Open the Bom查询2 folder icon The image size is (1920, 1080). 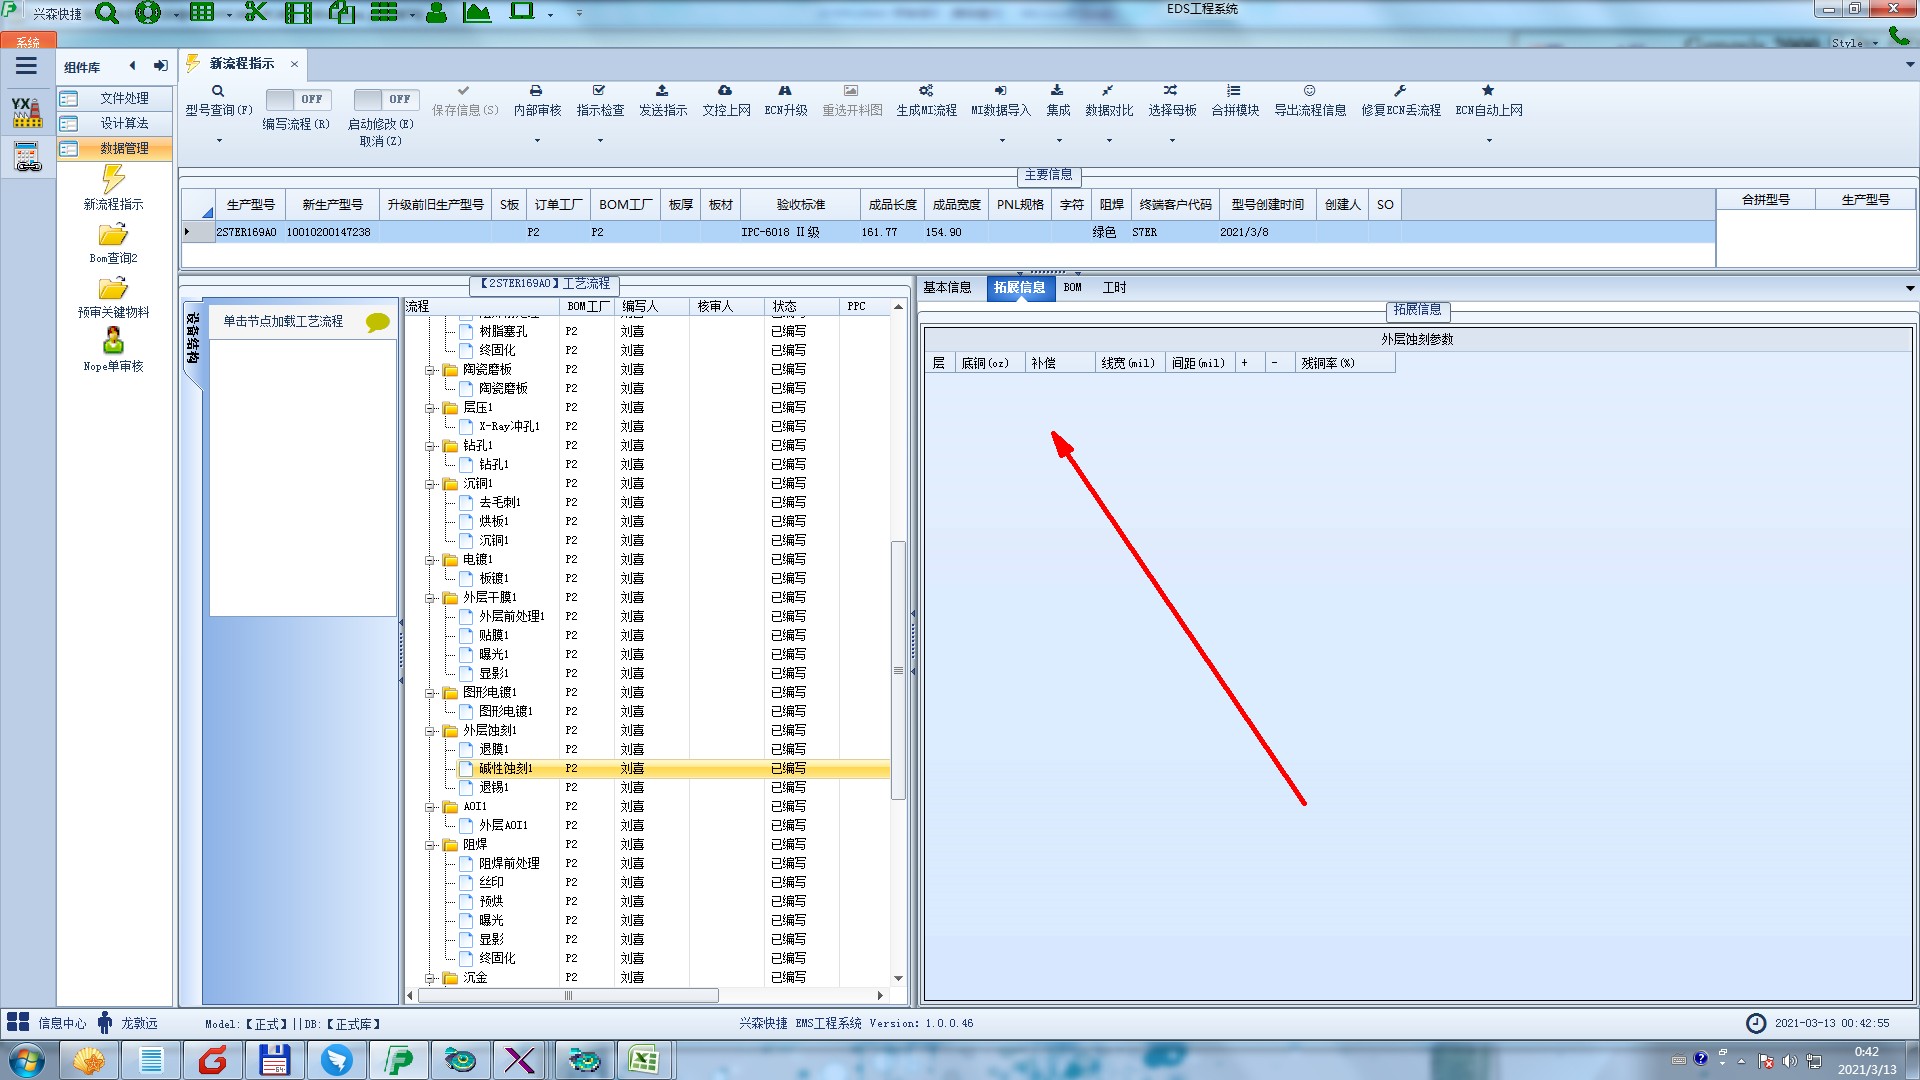coord(113,235)
